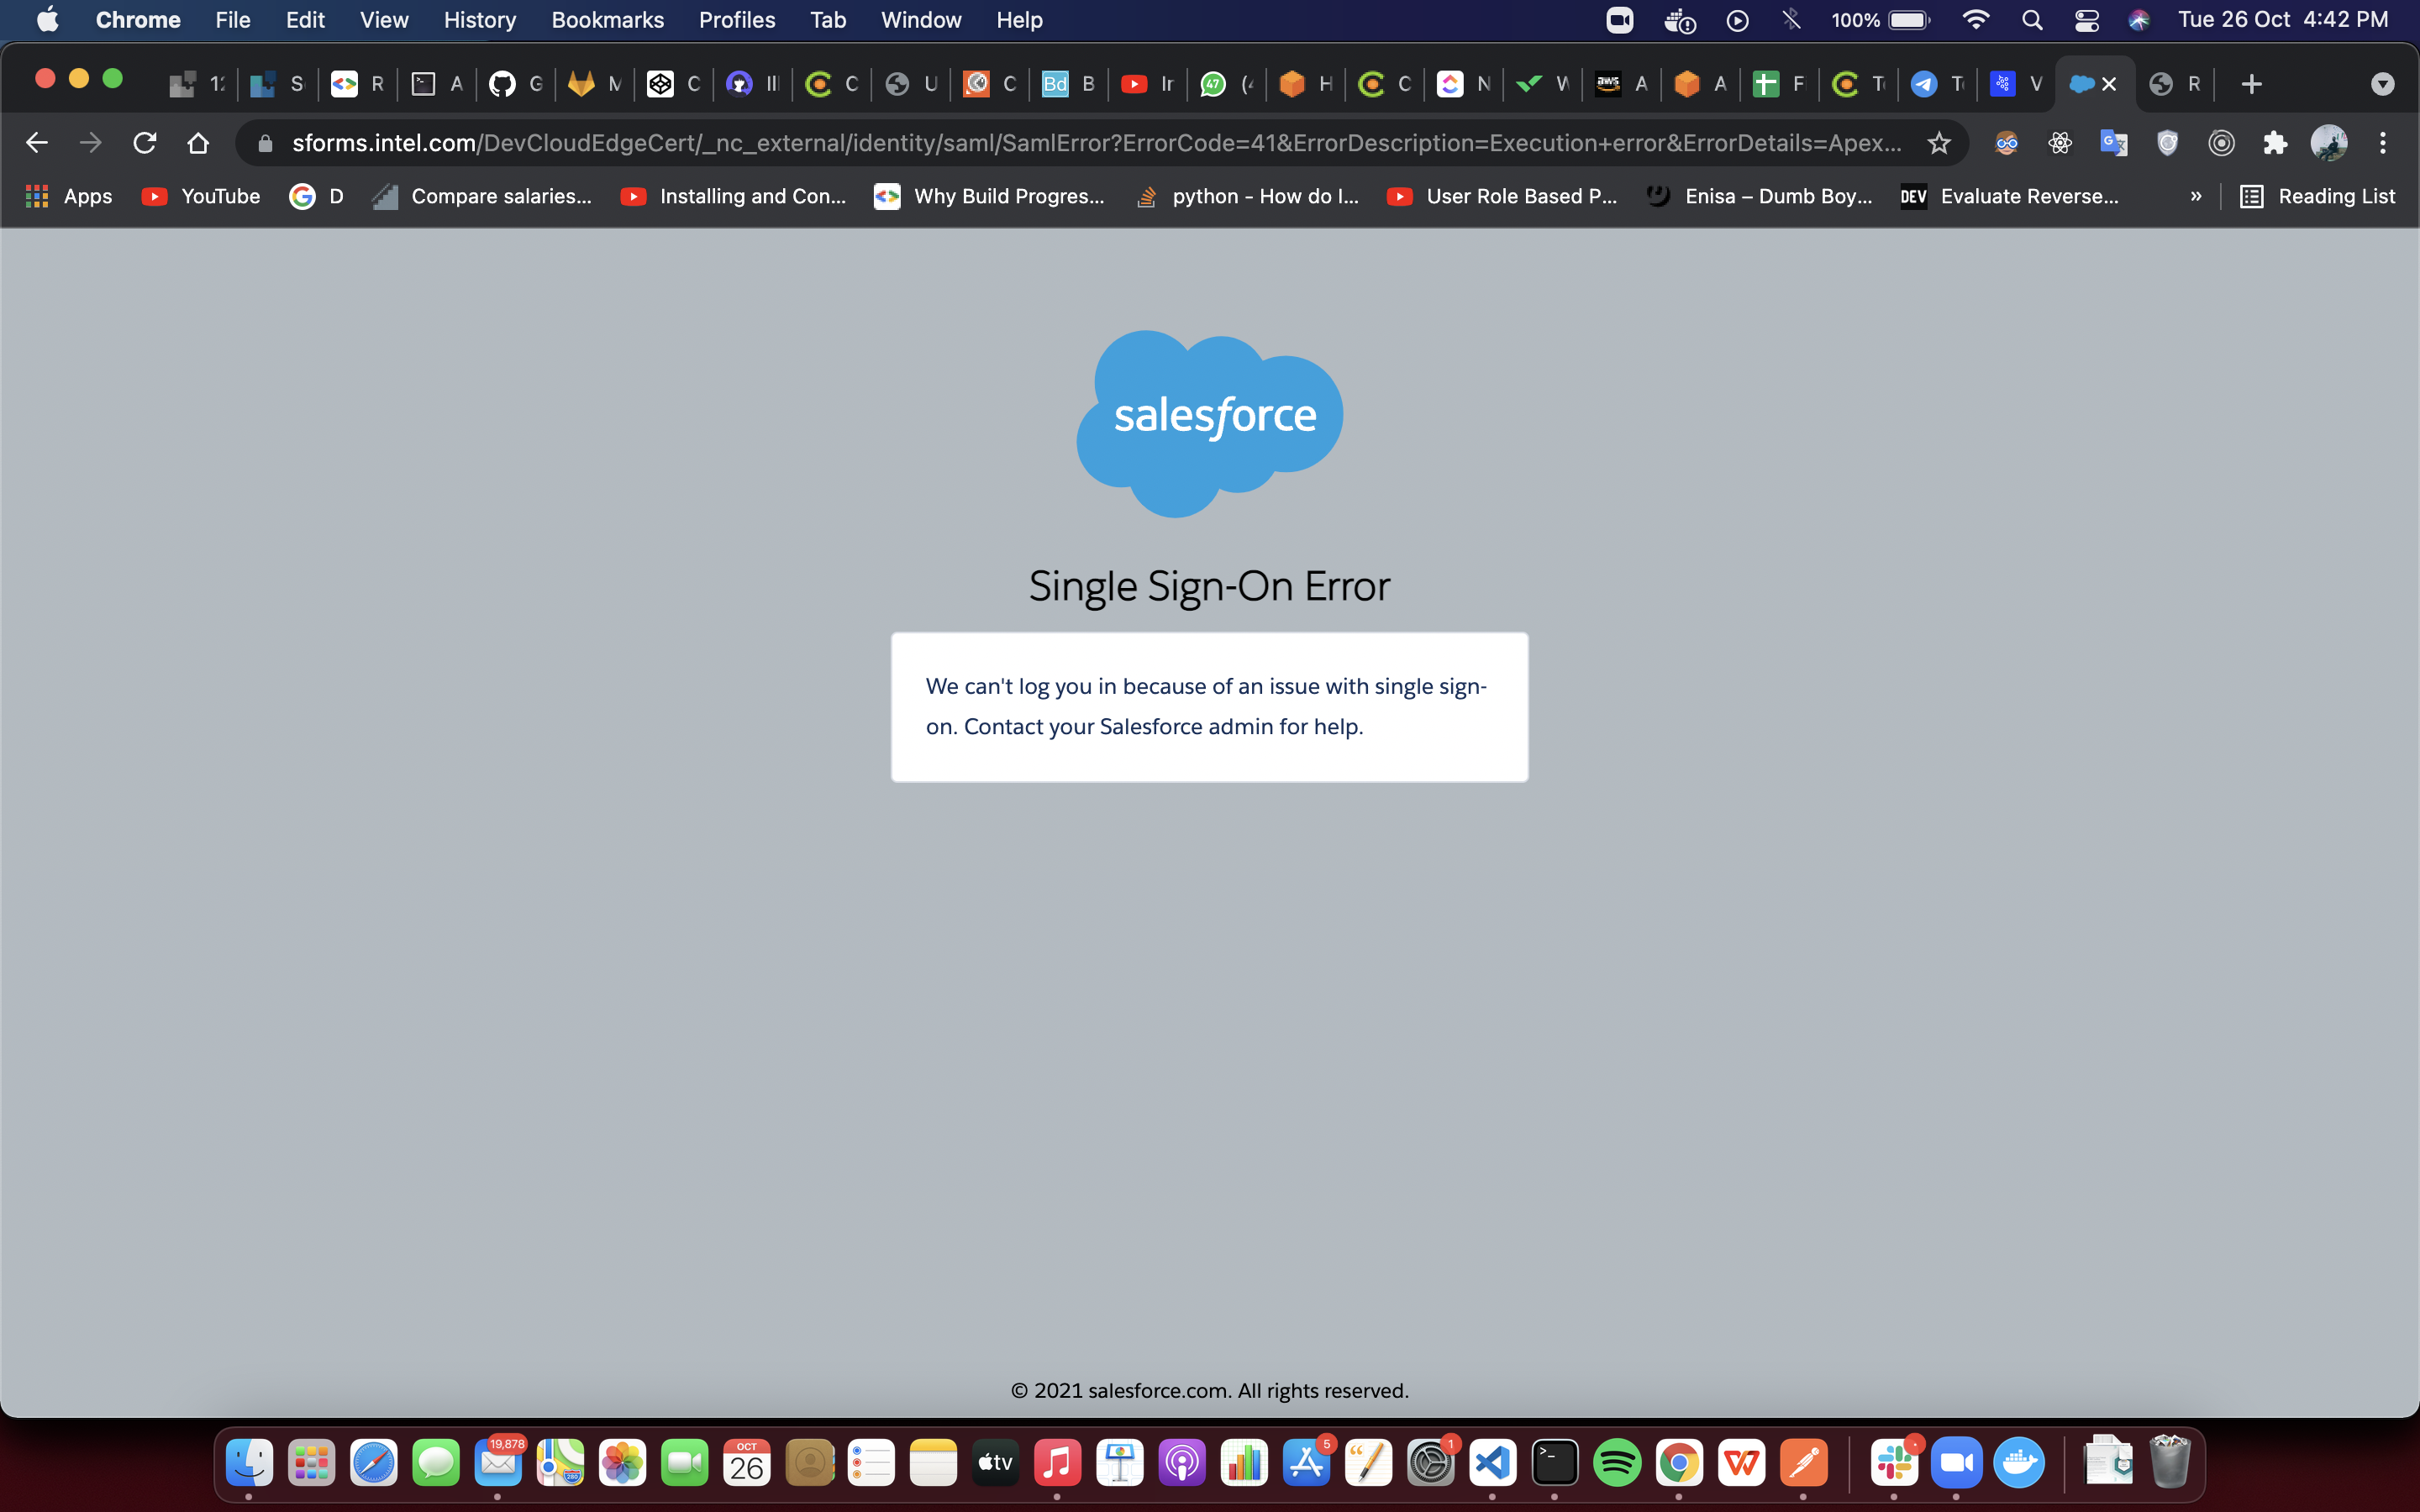
Task: Launch Visual Studio Code from the Dock
Action: click(x=1493, y=1462)
